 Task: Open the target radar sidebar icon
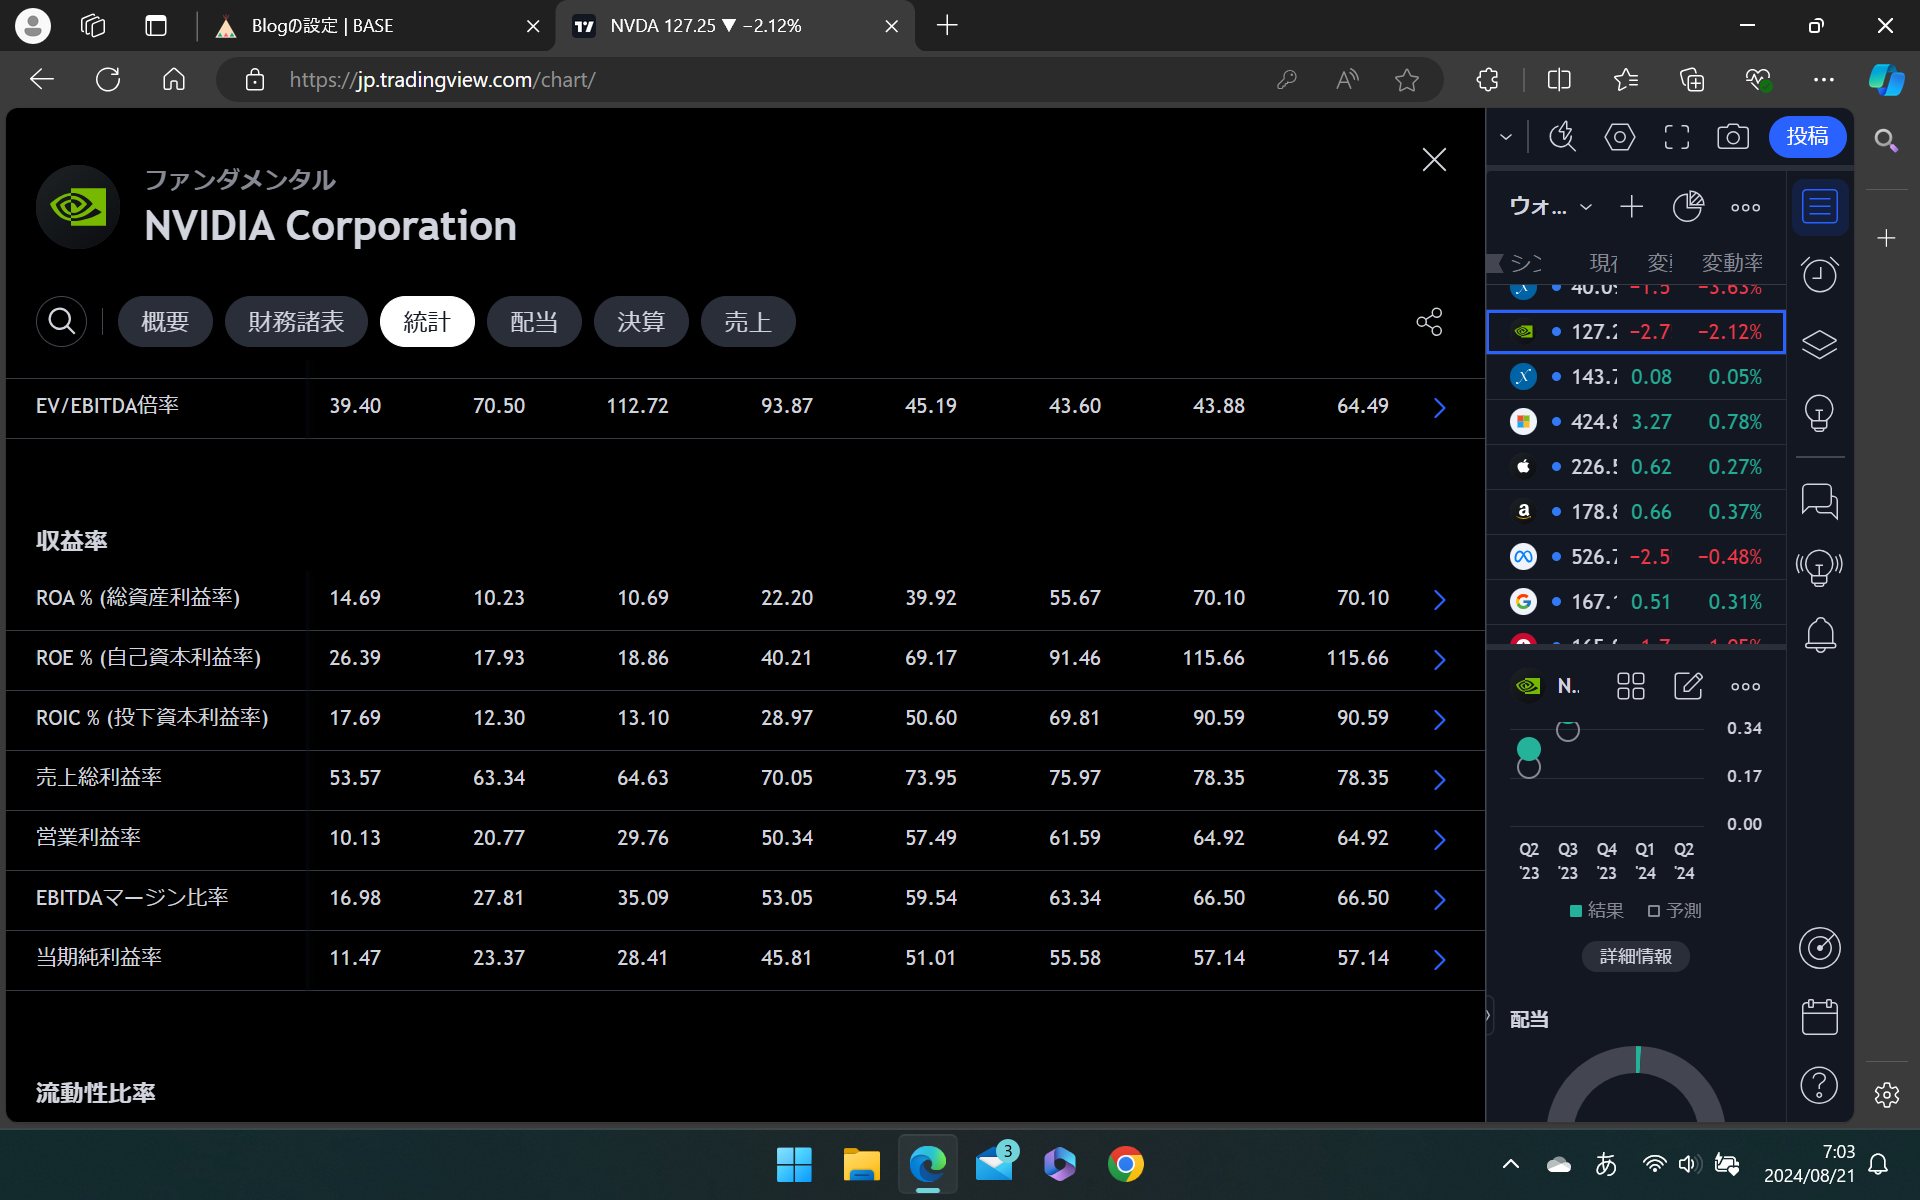tap(1820, 948)
